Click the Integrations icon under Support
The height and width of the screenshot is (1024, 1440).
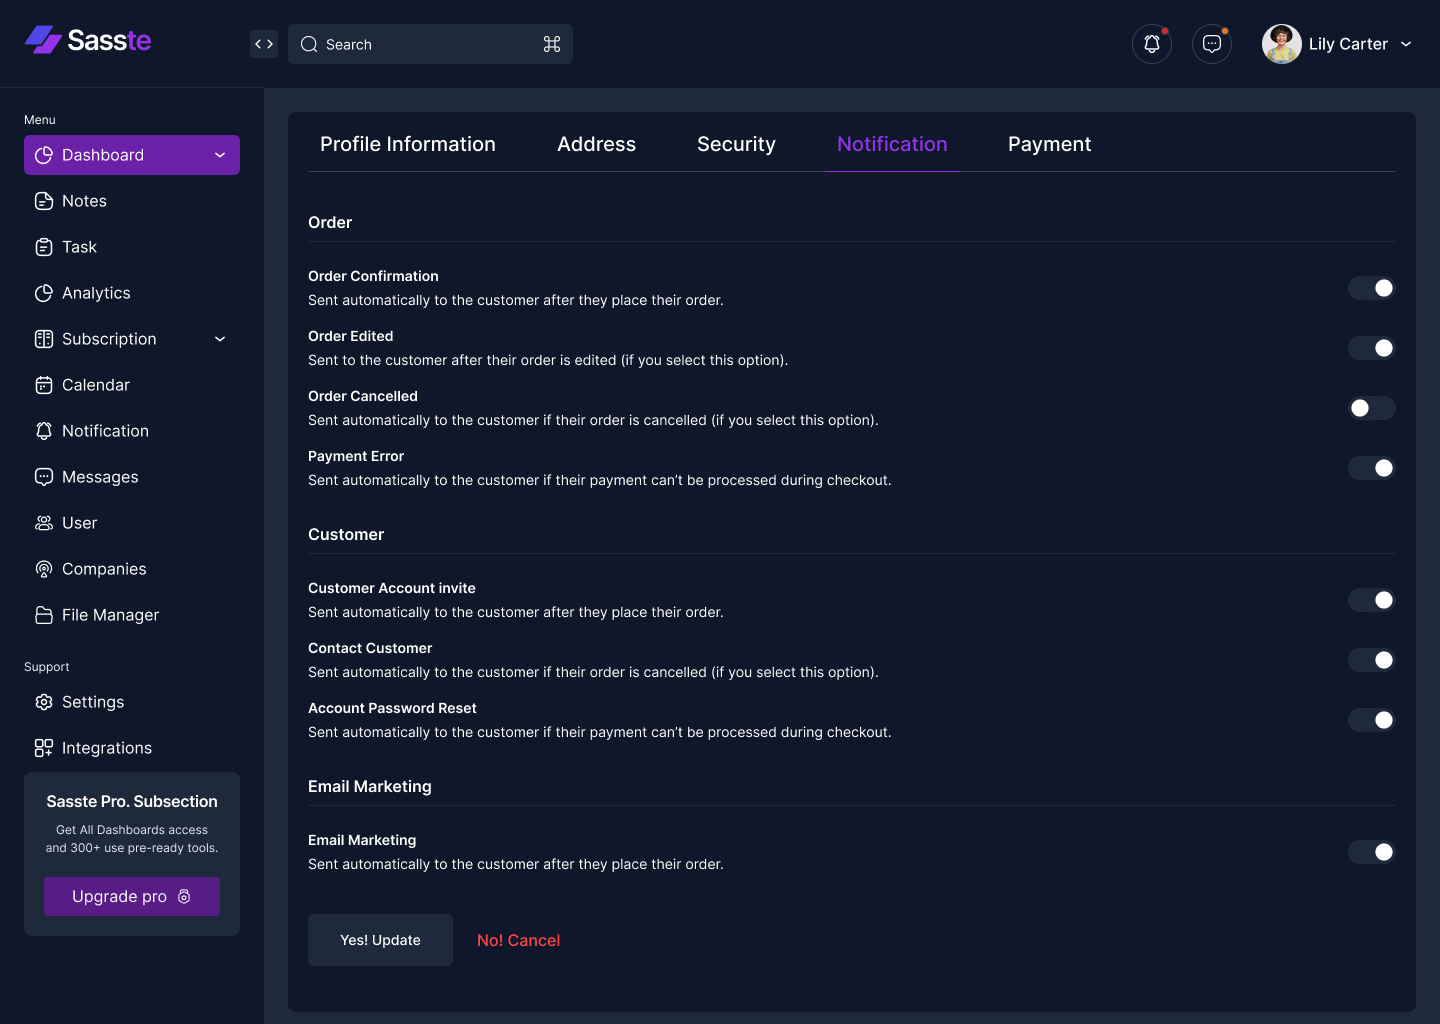[x=44, y=748]
